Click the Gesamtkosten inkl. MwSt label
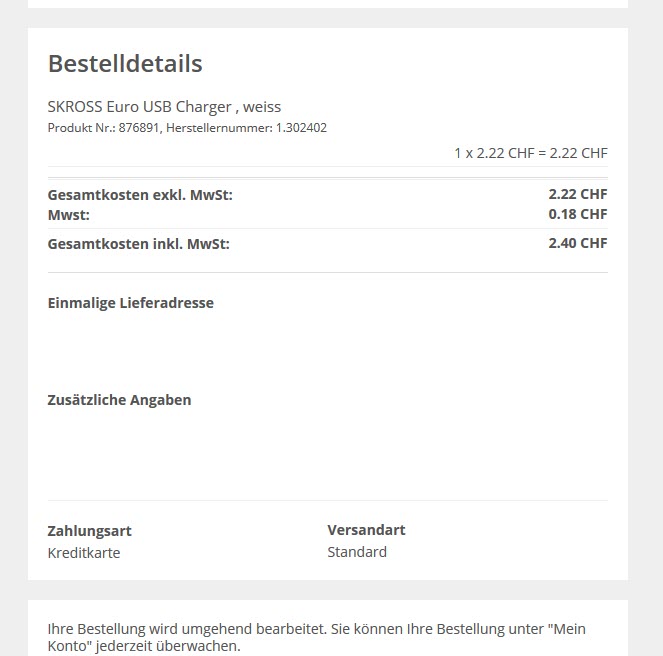 click(138, 243)
